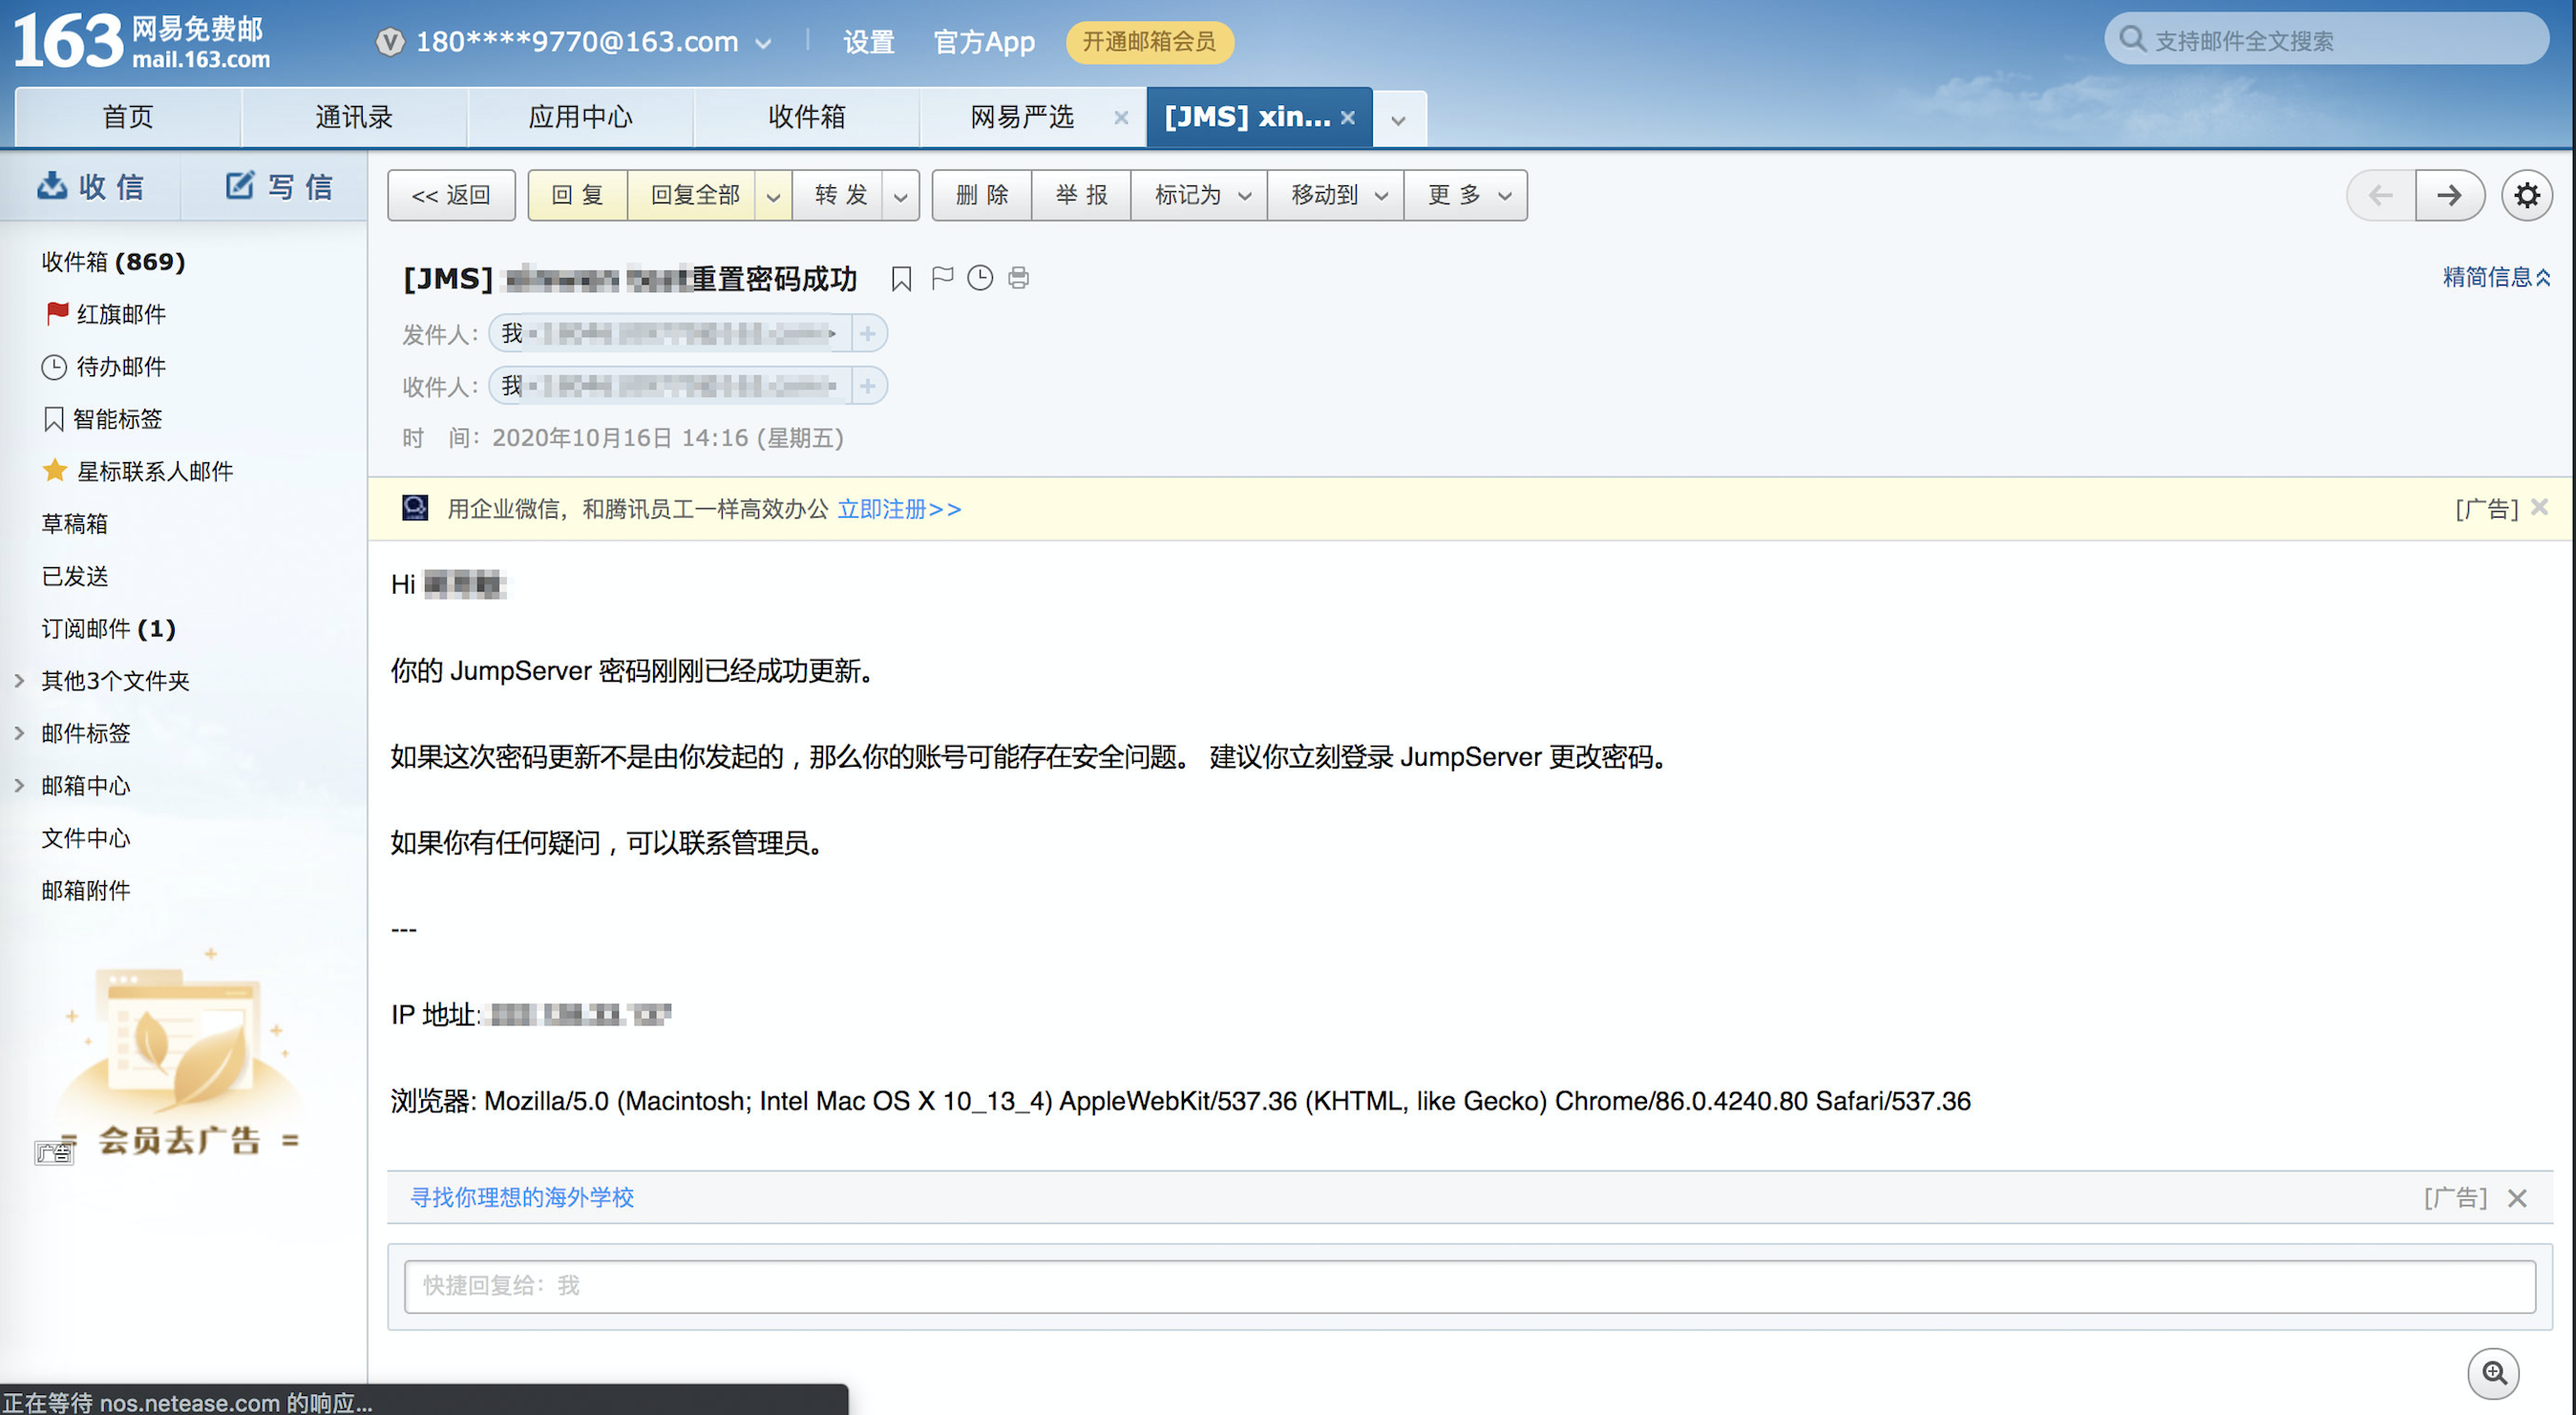Switch to the 应用中心 tab
The width and height of the screenshot is (2576, 1415).
tap(581, 117)
